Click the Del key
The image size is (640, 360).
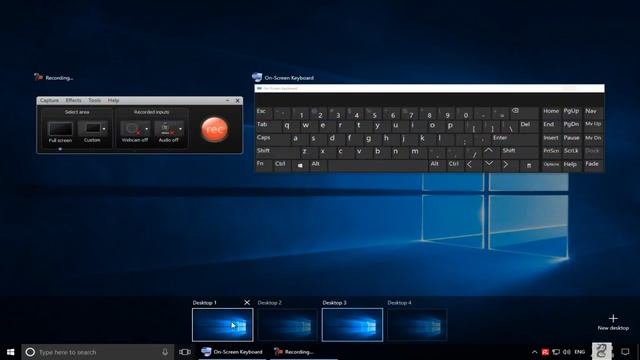[529, 126]
